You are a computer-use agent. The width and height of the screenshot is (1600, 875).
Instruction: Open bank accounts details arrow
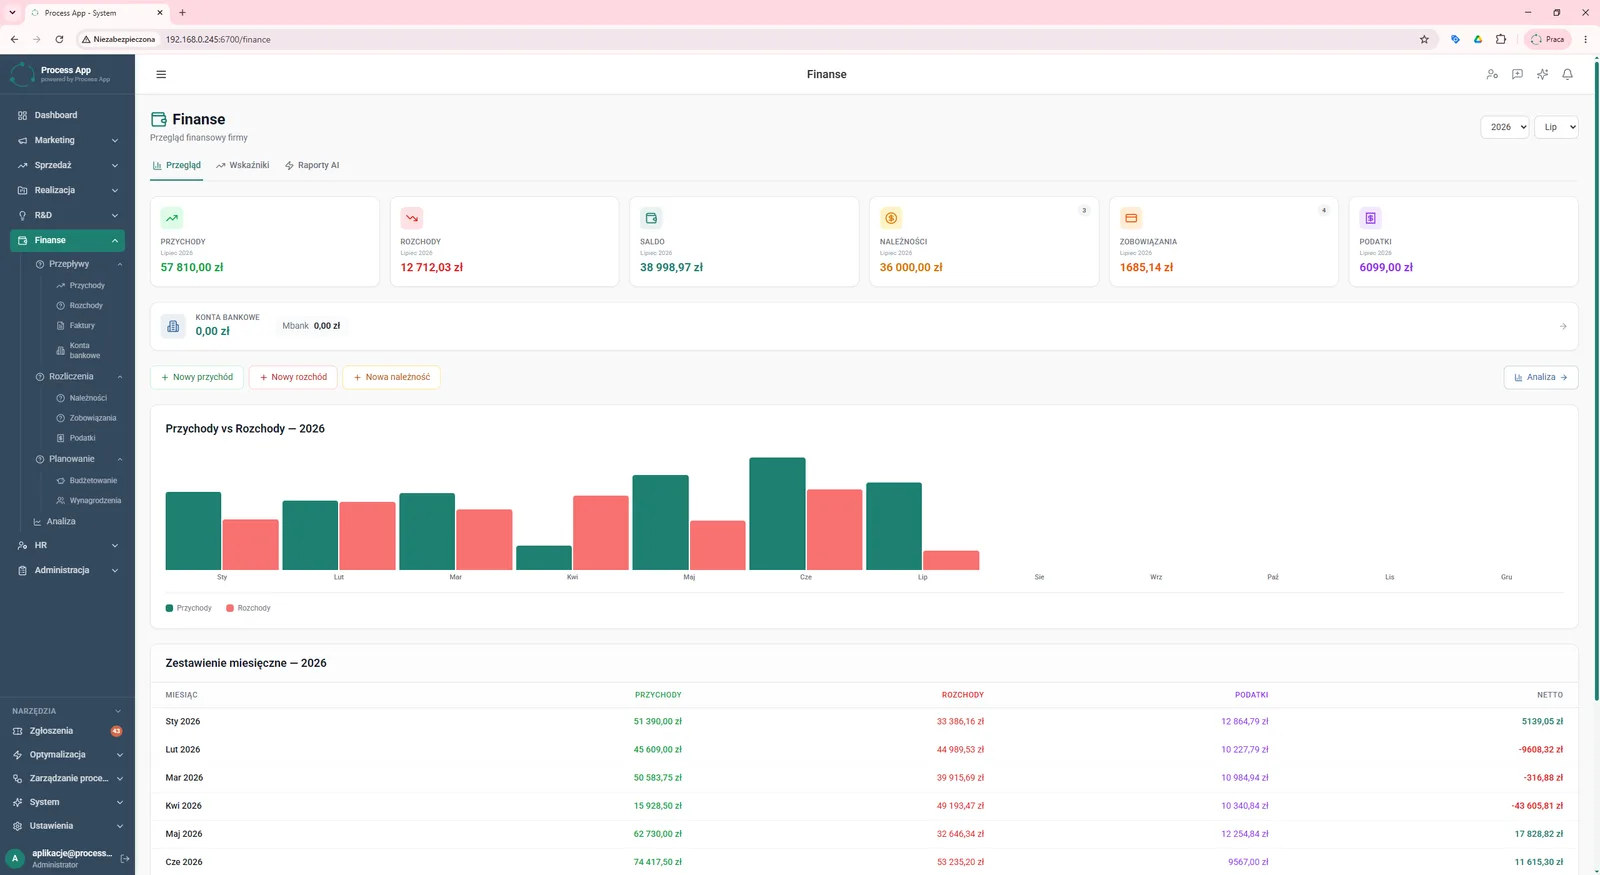pyautogui.click(x=1563, y=326)
